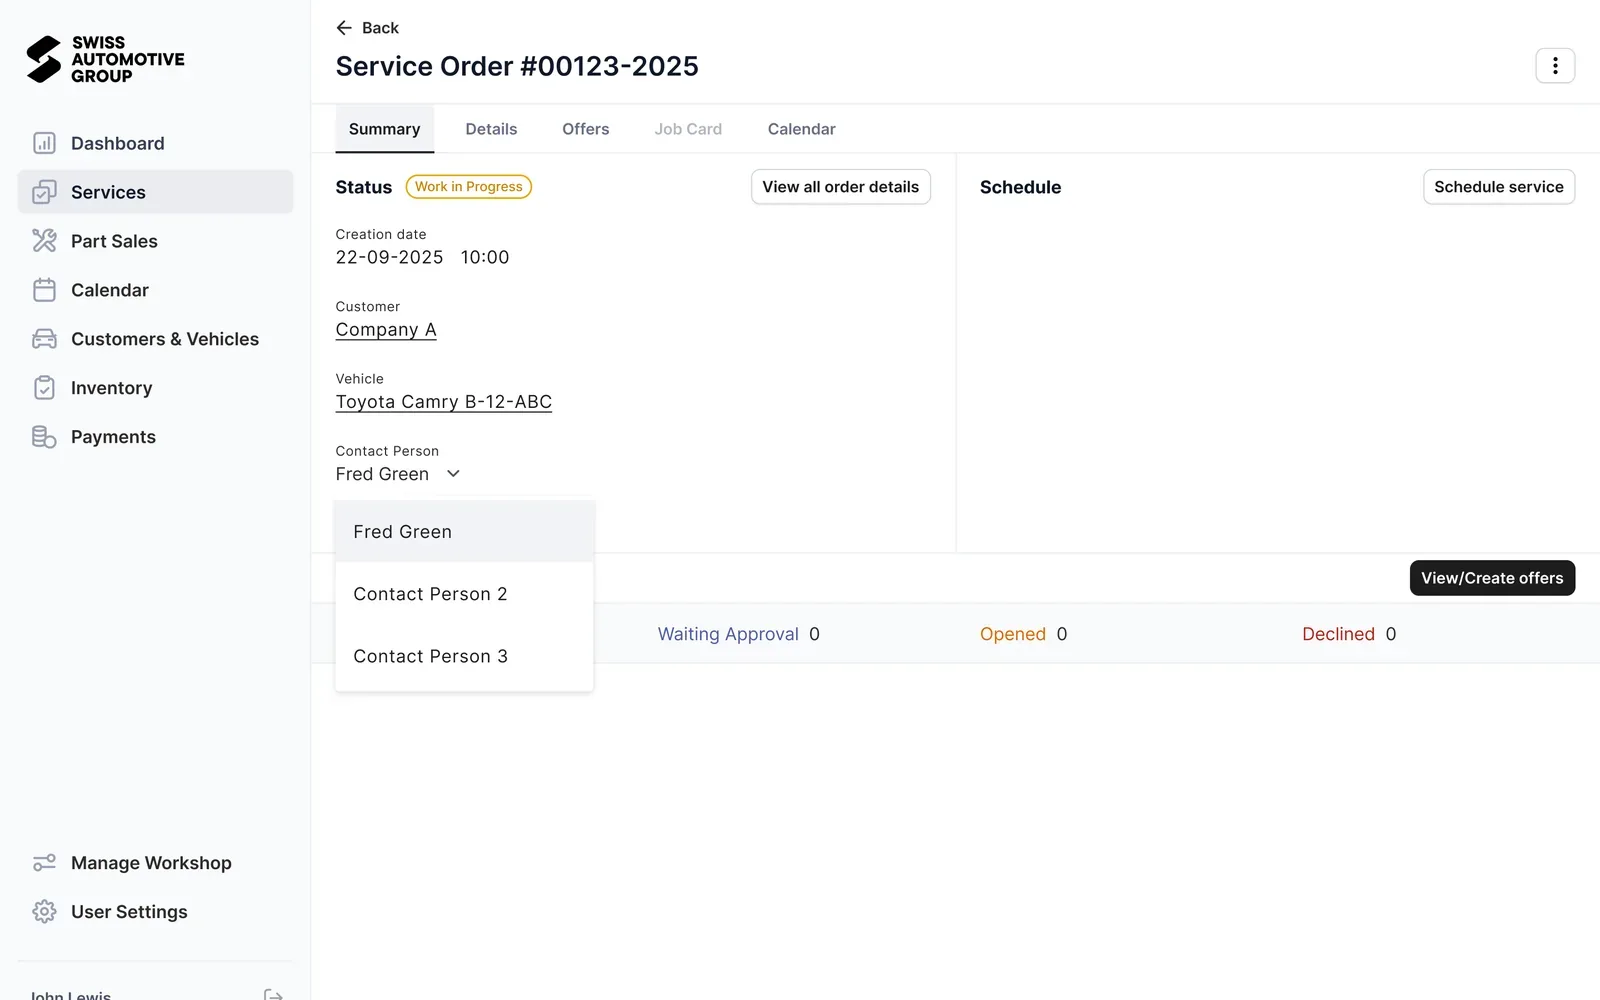Switch to the Details tab
This screenshot has height=1000, width=1600.
coord(491,129)
